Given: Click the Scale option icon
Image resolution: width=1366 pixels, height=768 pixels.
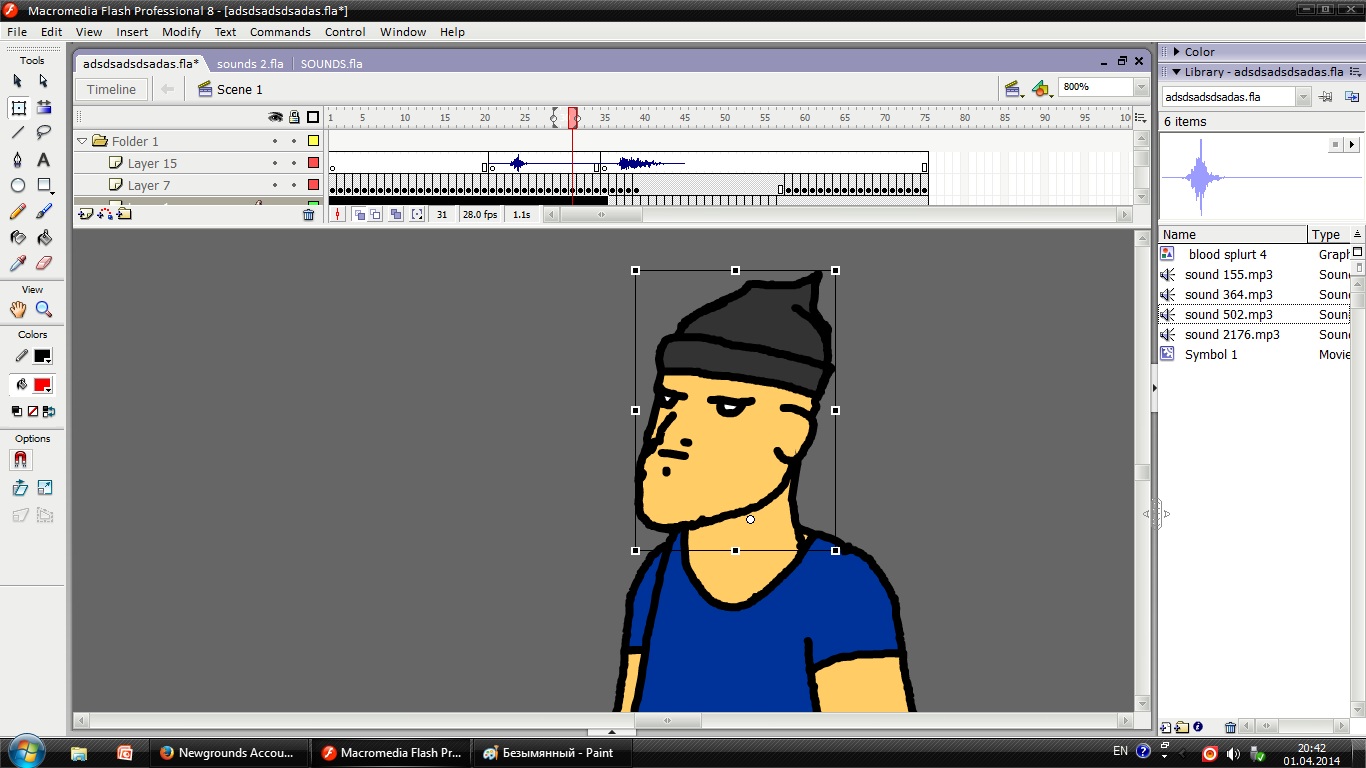Looking at the screenshot, I should [45, 488].
